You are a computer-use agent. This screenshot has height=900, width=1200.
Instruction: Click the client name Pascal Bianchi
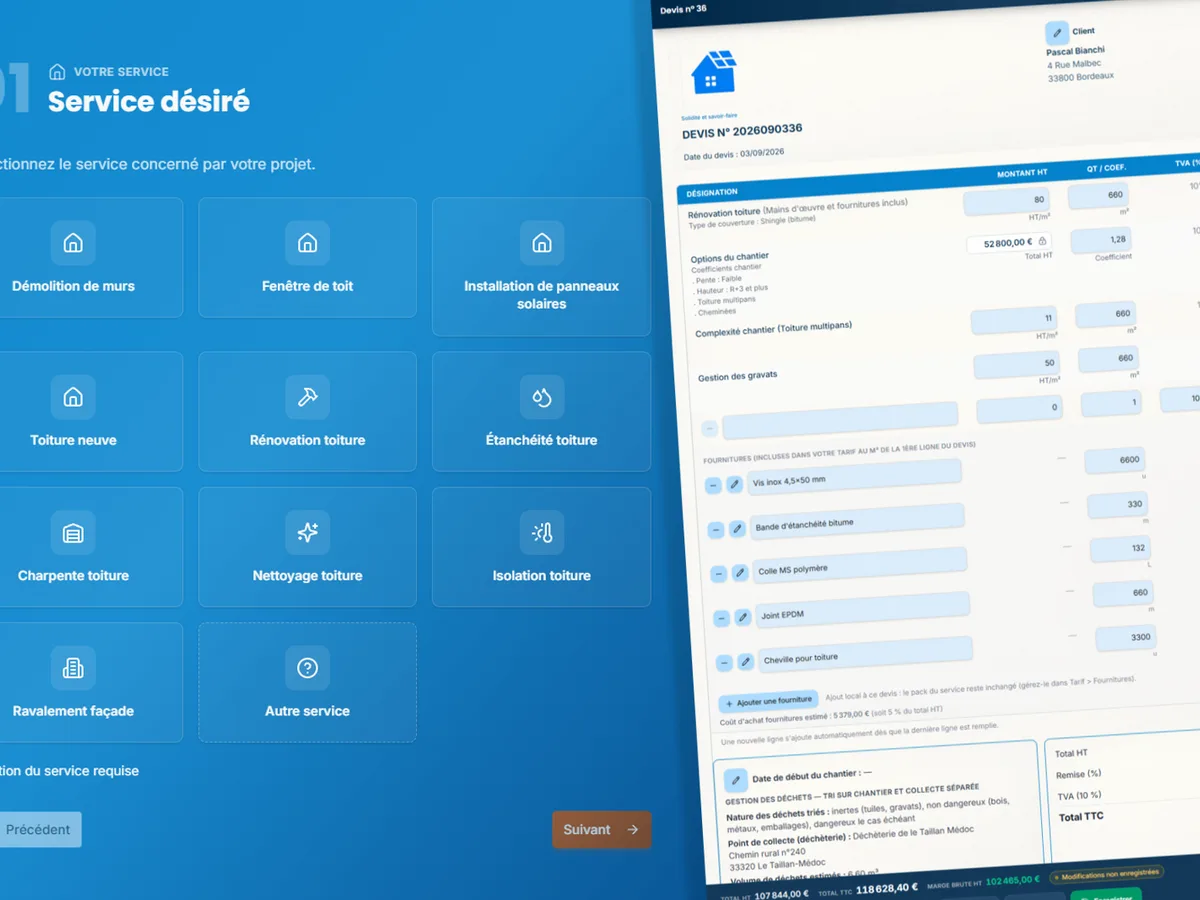click(x=1075, y=51)
